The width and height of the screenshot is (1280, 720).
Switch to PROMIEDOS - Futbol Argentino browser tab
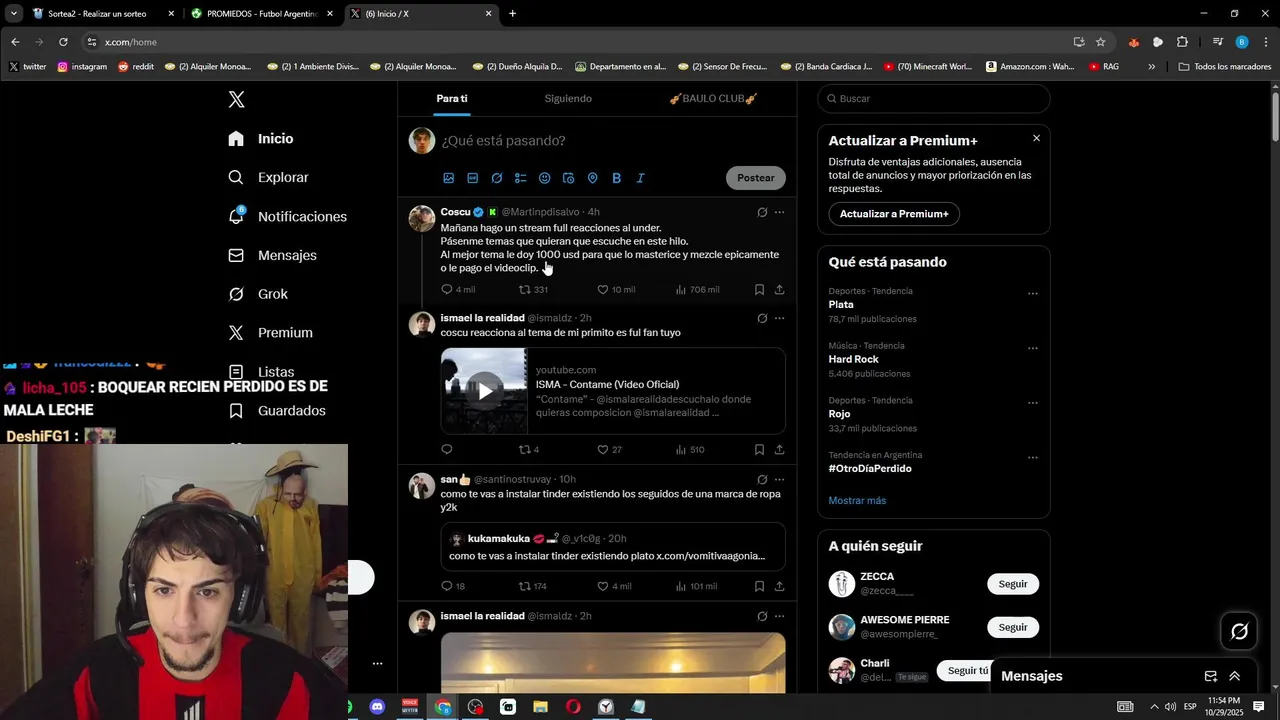(262, 14)
